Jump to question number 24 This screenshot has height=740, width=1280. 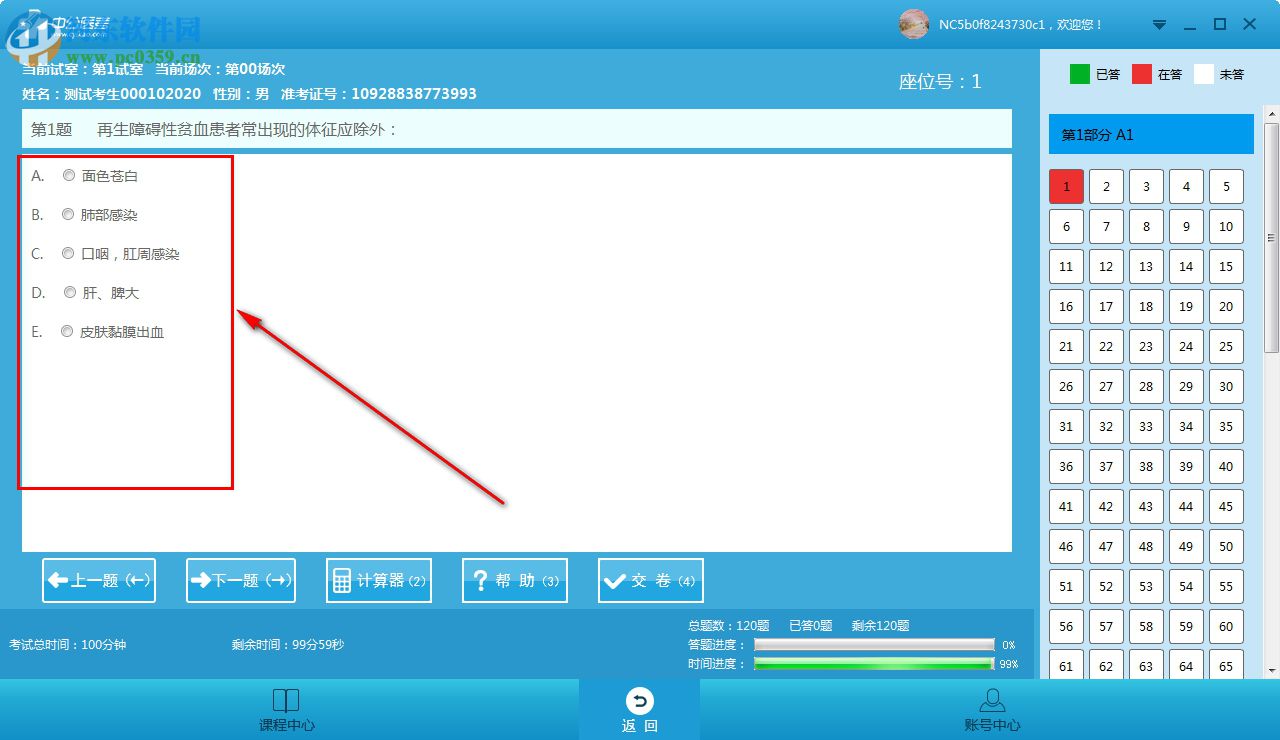1186,346
